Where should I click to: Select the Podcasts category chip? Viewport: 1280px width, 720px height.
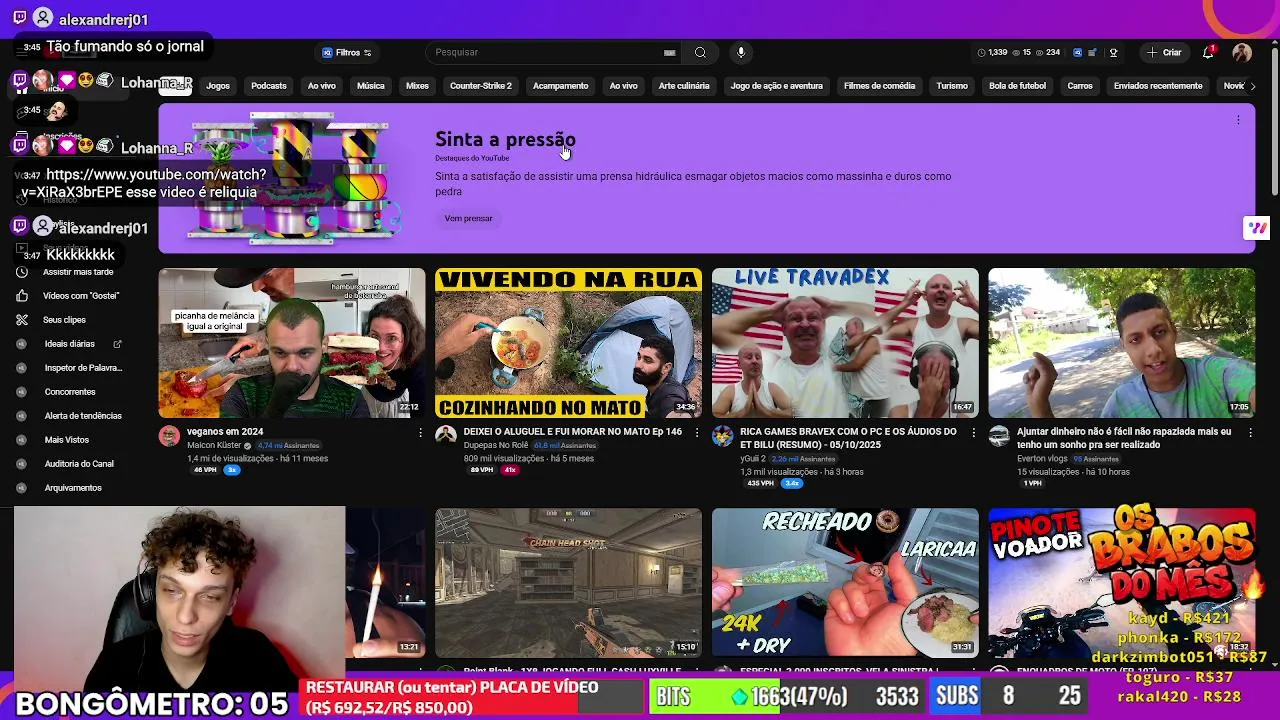[269, 86]
